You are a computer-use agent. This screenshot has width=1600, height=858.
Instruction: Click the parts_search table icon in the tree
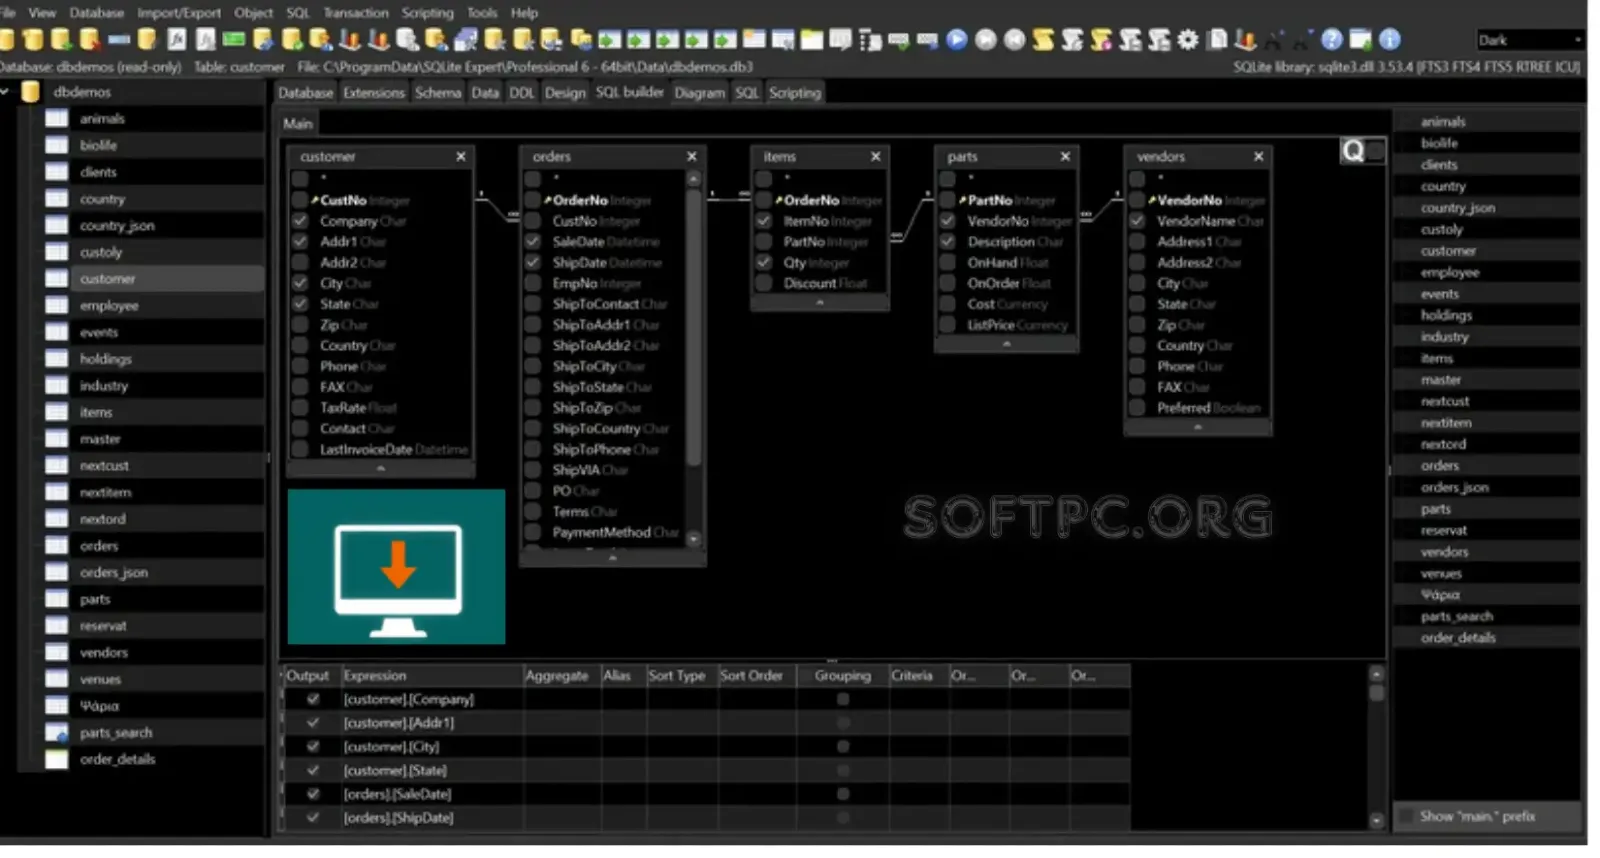click(57, 733)
